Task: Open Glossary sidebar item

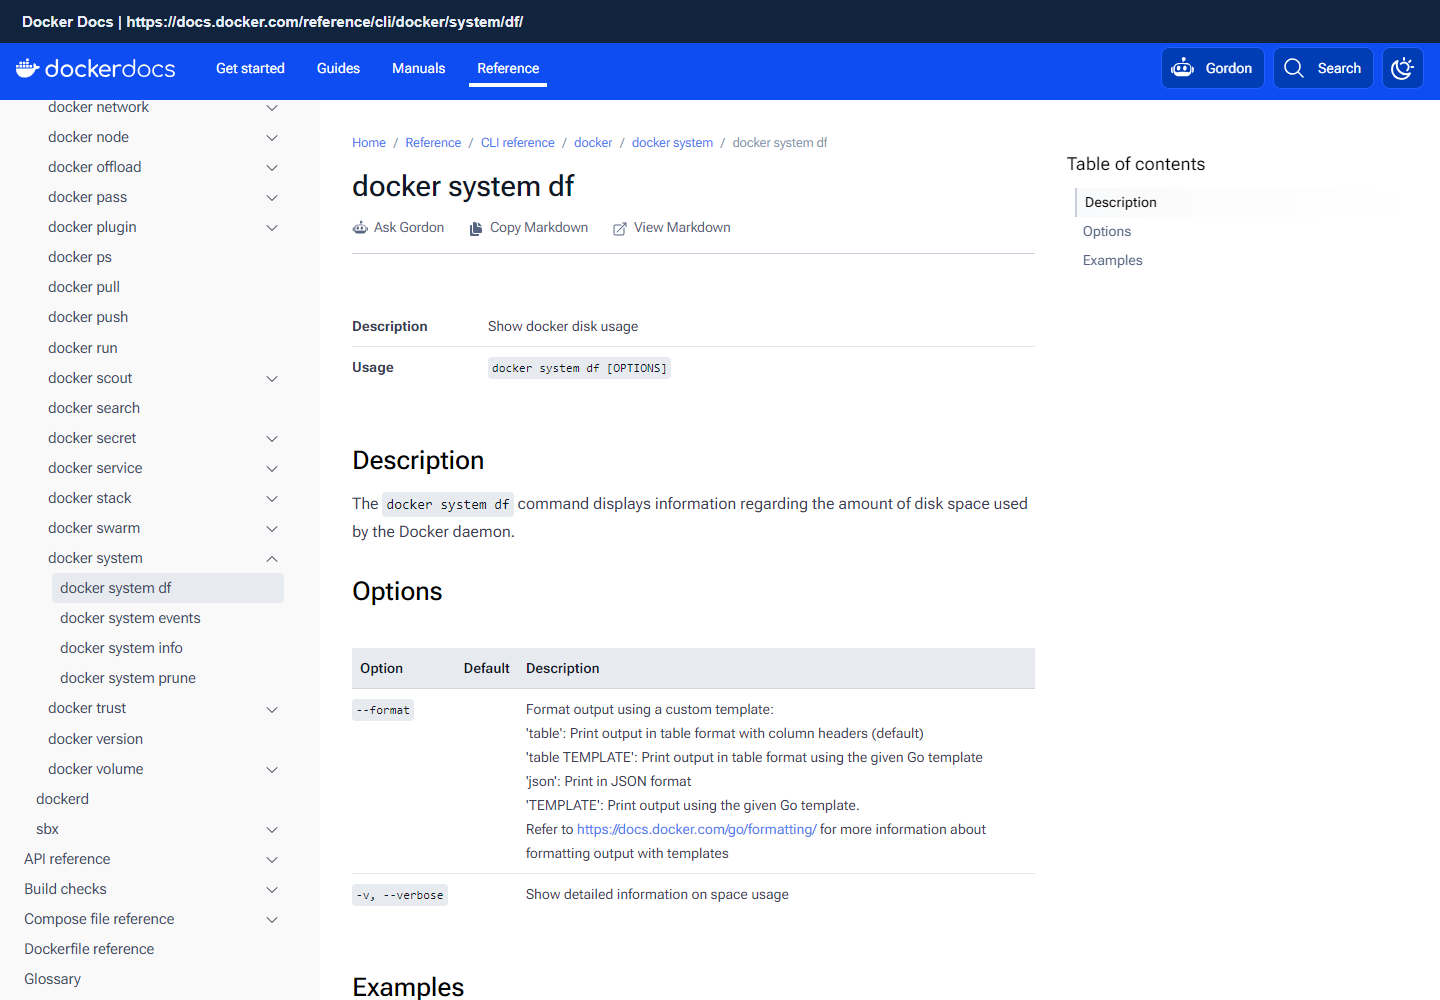Action: tap(52, 979)
